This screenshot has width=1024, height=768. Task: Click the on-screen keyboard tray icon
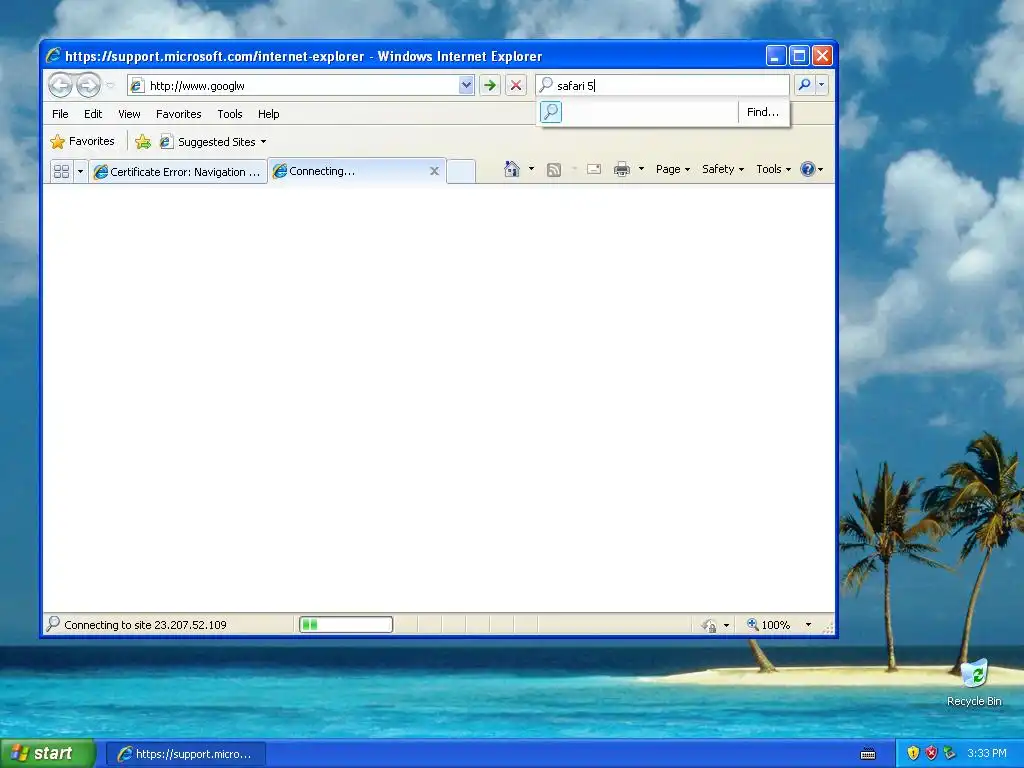[868, 754]
